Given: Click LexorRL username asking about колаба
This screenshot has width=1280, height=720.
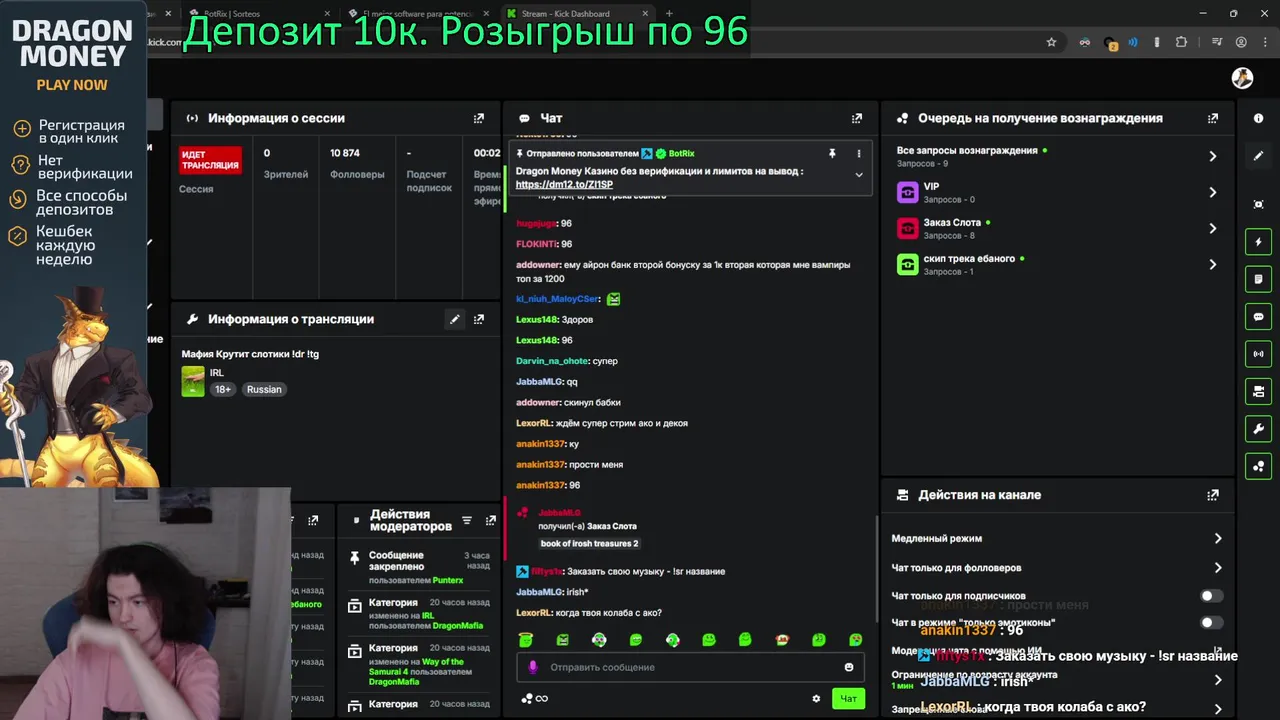Looking at the screenshot, I should pos(534,613).
